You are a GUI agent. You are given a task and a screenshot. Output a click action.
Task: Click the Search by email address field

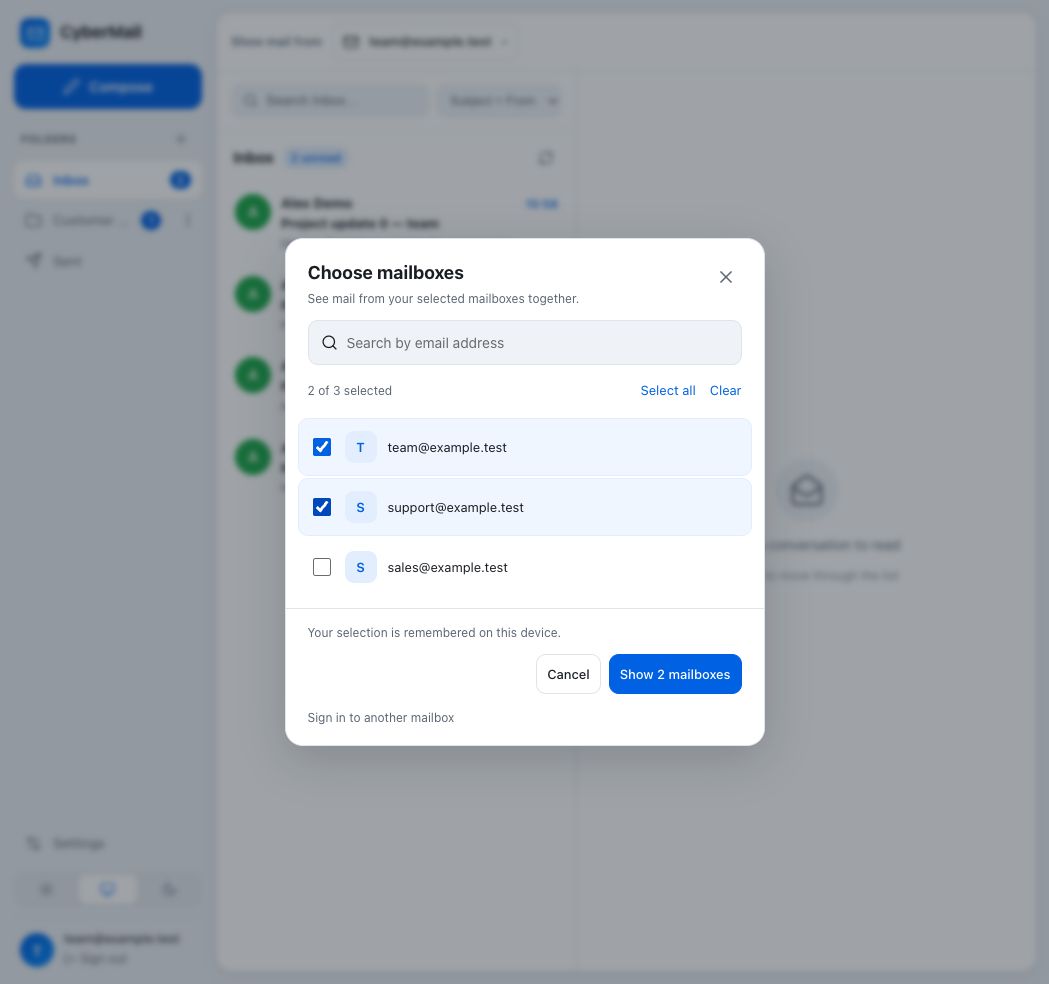524,342
